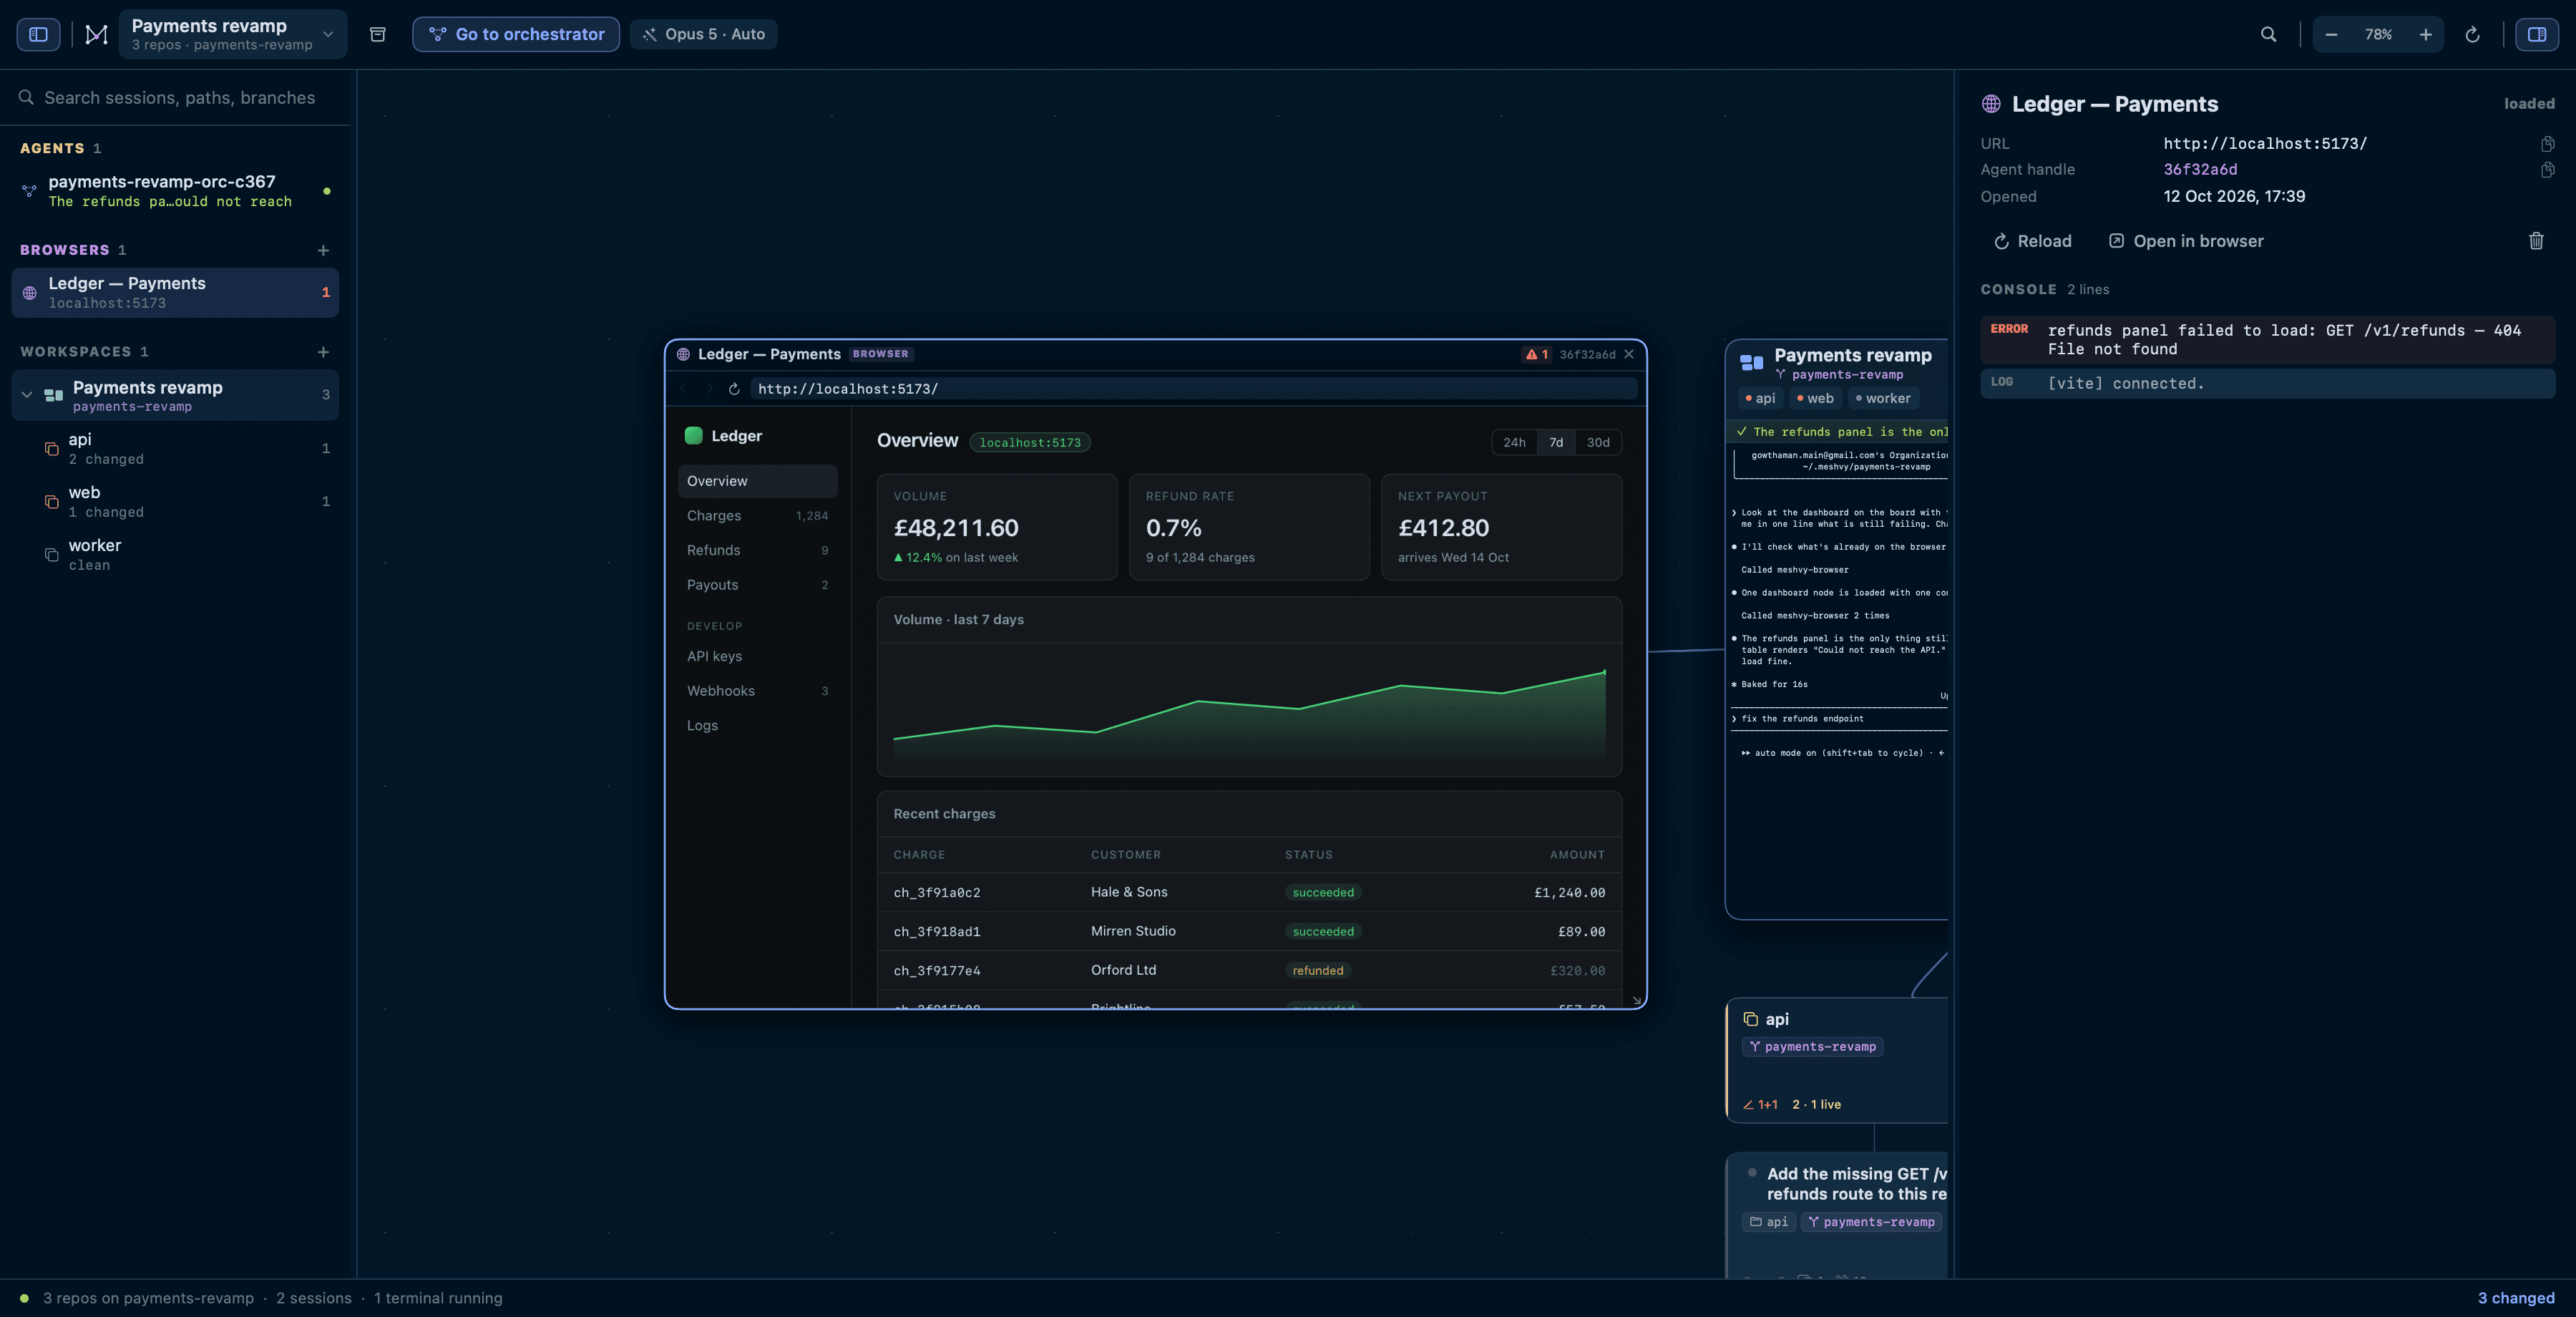Delete browser with the trash icon
The image size is (2576, 1317).
coord(2536,241)
